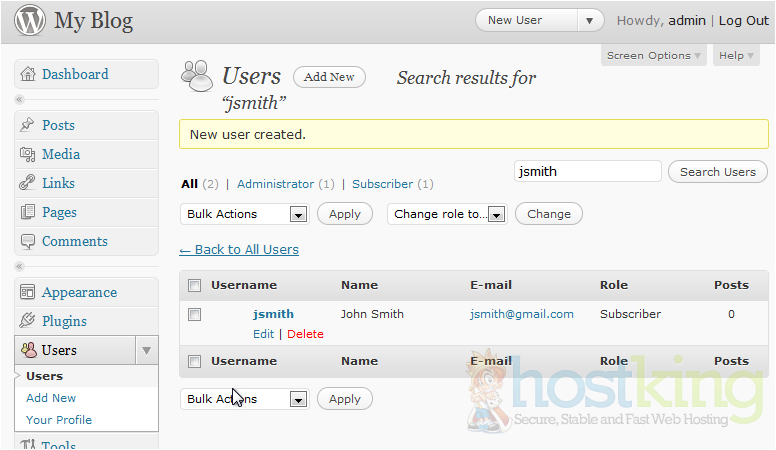Tick the select-all checkbox in table header
This screenshot has height=450, width=776.
click(195, 286)
